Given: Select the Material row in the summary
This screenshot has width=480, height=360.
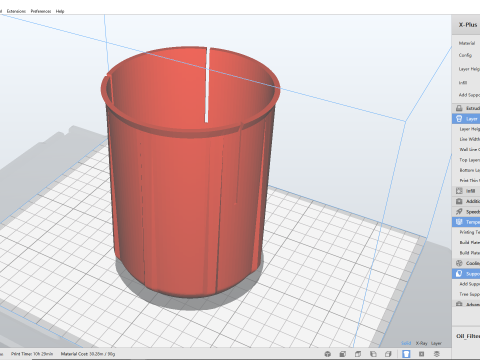Looking at the screenshot, I should [467, 43].
